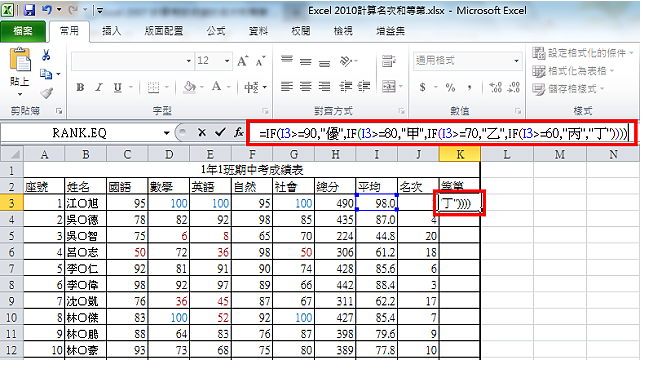Center text horizontally

point(306,87)
